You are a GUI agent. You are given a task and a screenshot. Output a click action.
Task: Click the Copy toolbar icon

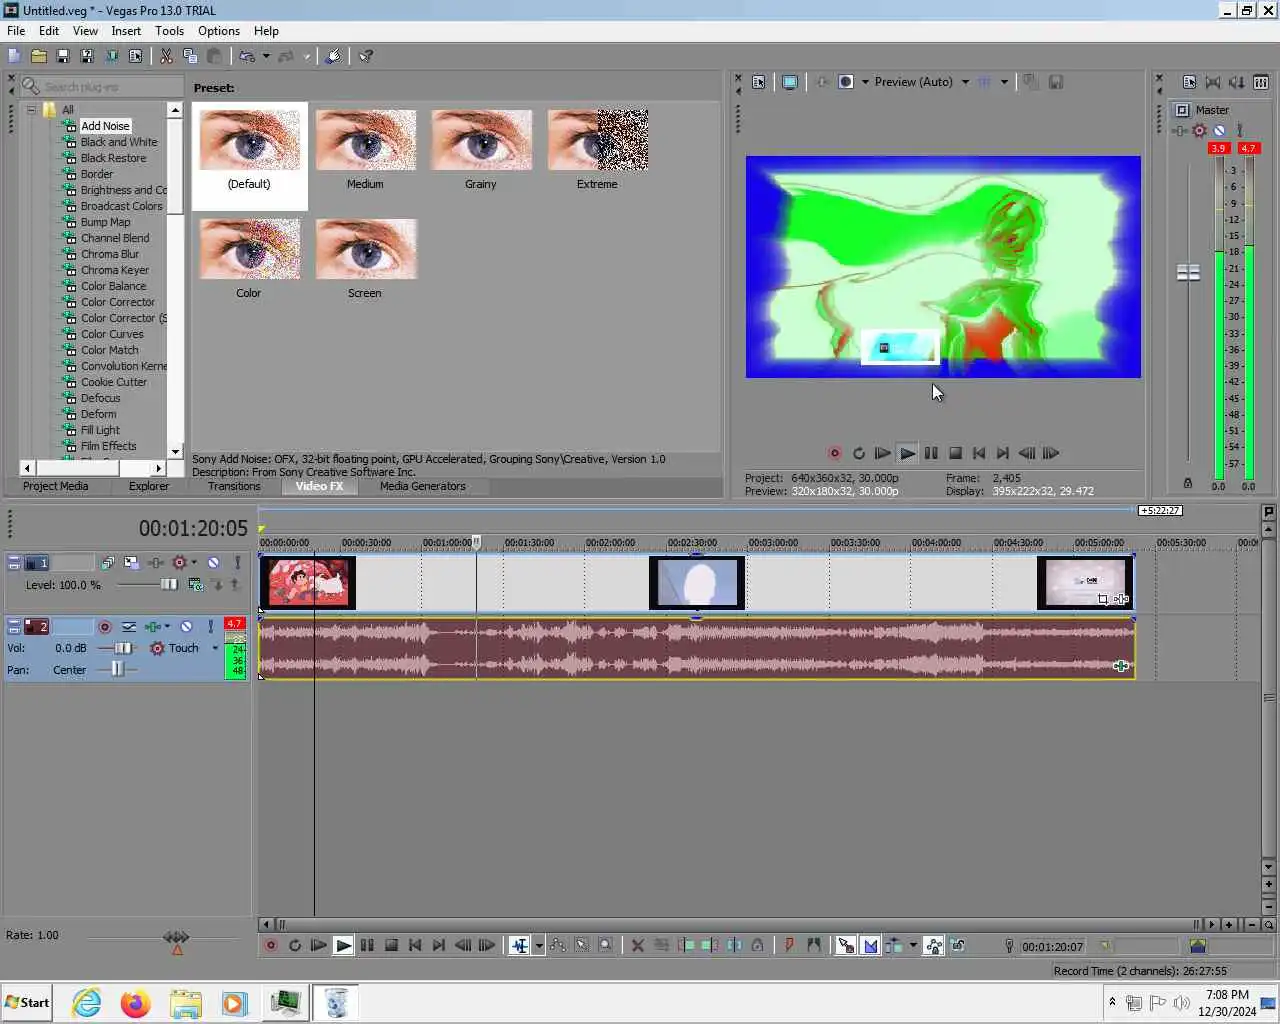190,57
